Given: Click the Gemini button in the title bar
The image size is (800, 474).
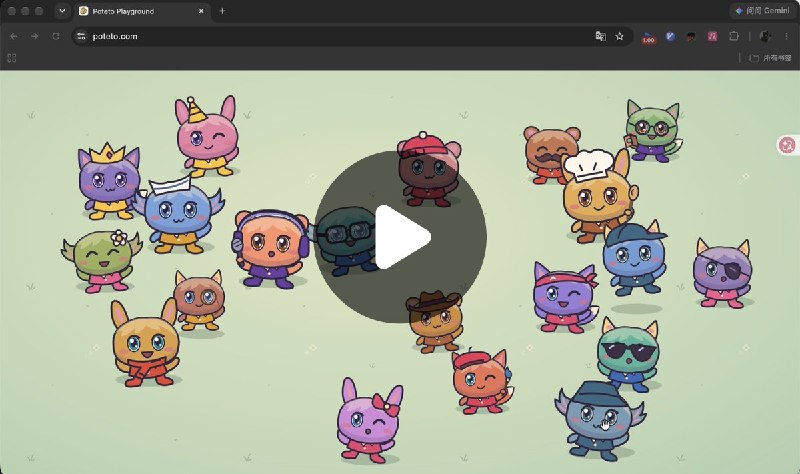Looking at the screenshot, I should [762, 11].
